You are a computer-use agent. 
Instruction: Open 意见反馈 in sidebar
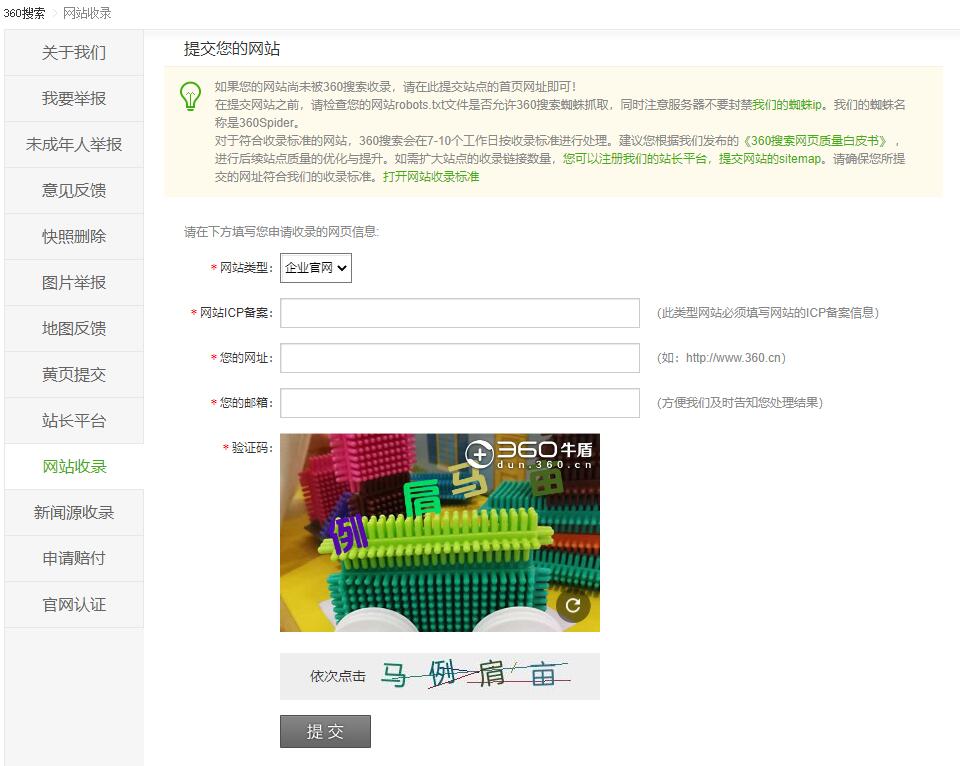(x=74, y=190)
